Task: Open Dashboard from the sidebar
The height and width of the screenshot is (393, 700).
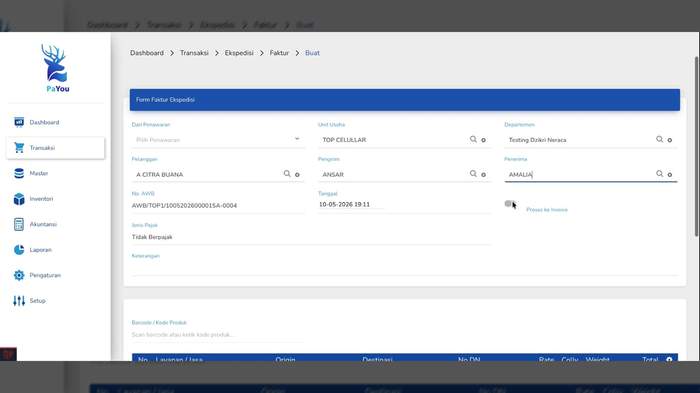Action: tap(44, 122)
